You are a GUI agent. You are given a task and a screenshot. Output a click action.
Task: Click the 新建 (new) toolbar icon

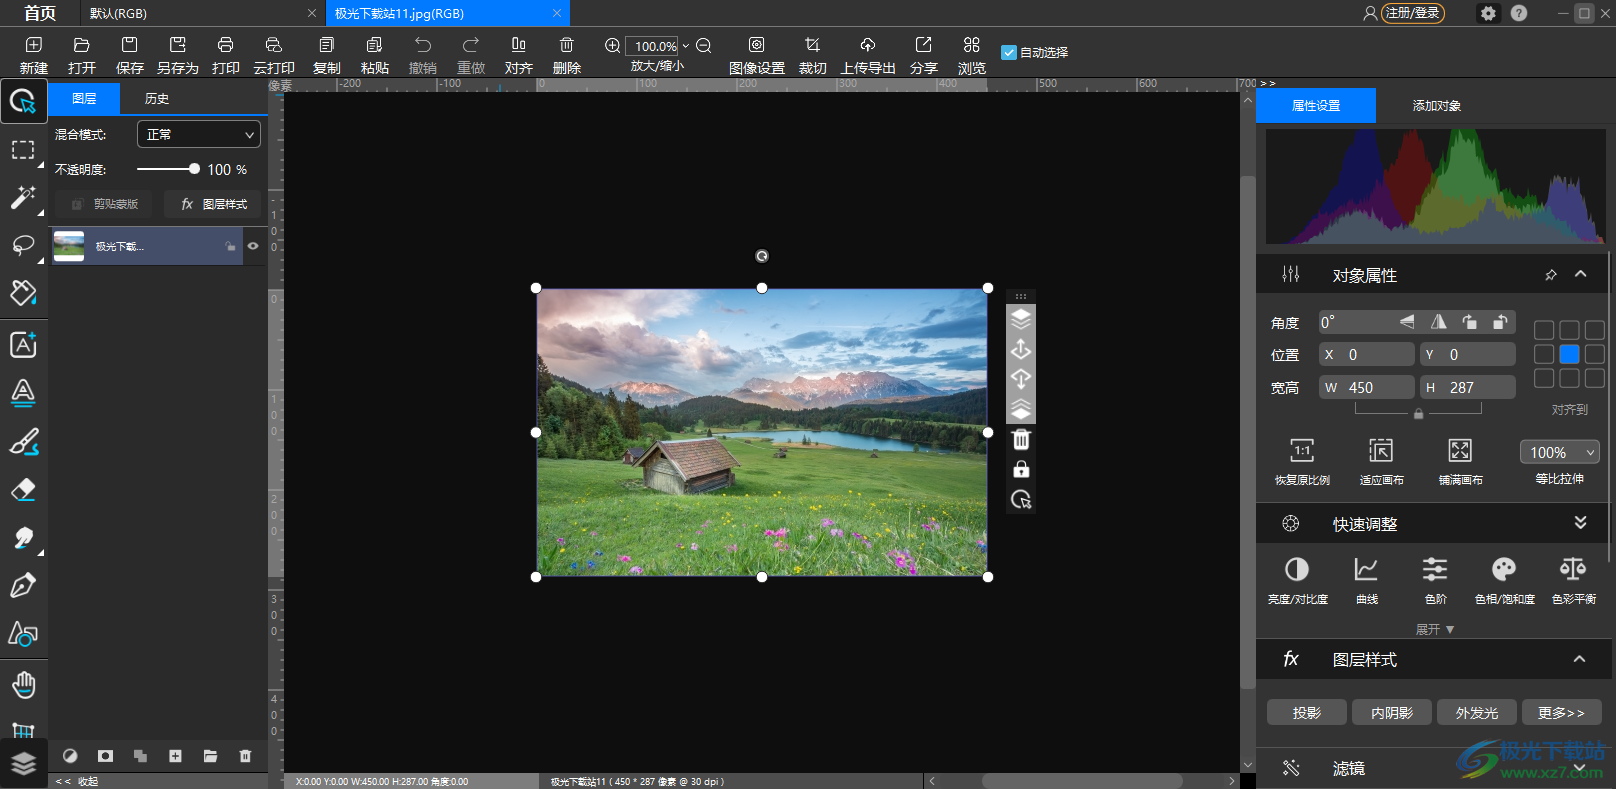click(x=34, y=45)
